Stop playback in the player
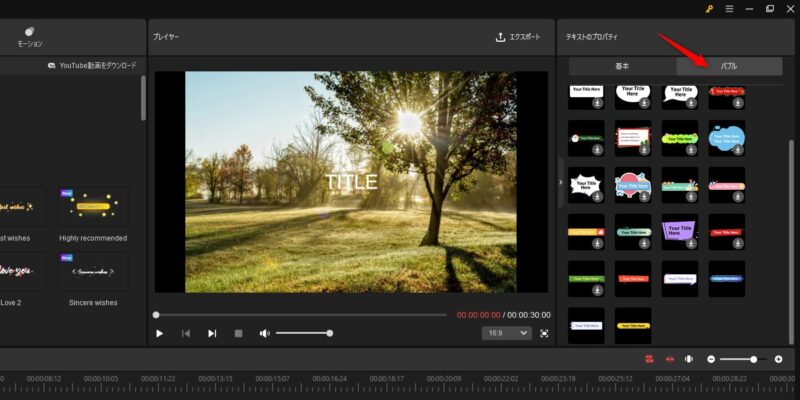 coord(238,333)
